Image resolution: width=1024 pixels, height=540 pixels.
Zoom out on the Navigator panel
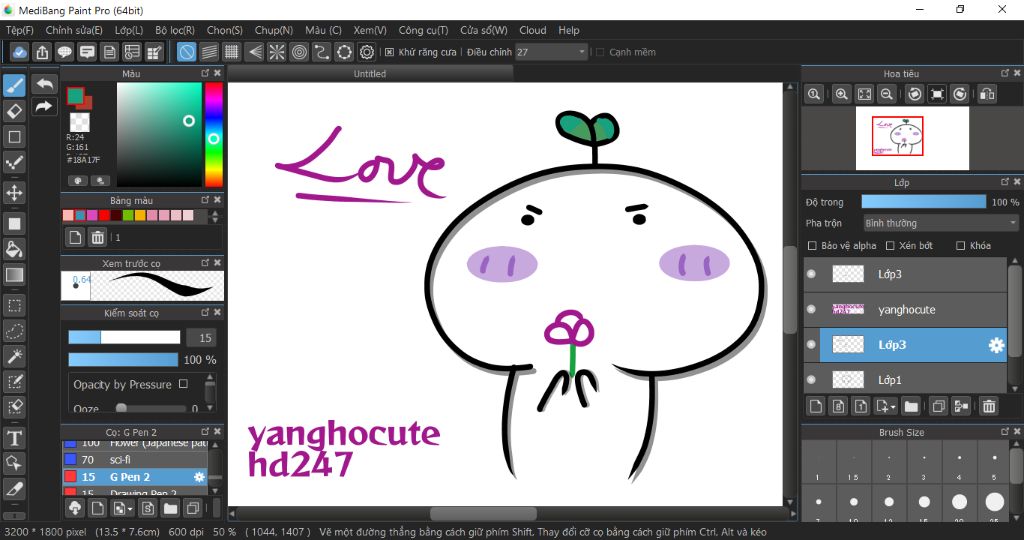(887, 94)
